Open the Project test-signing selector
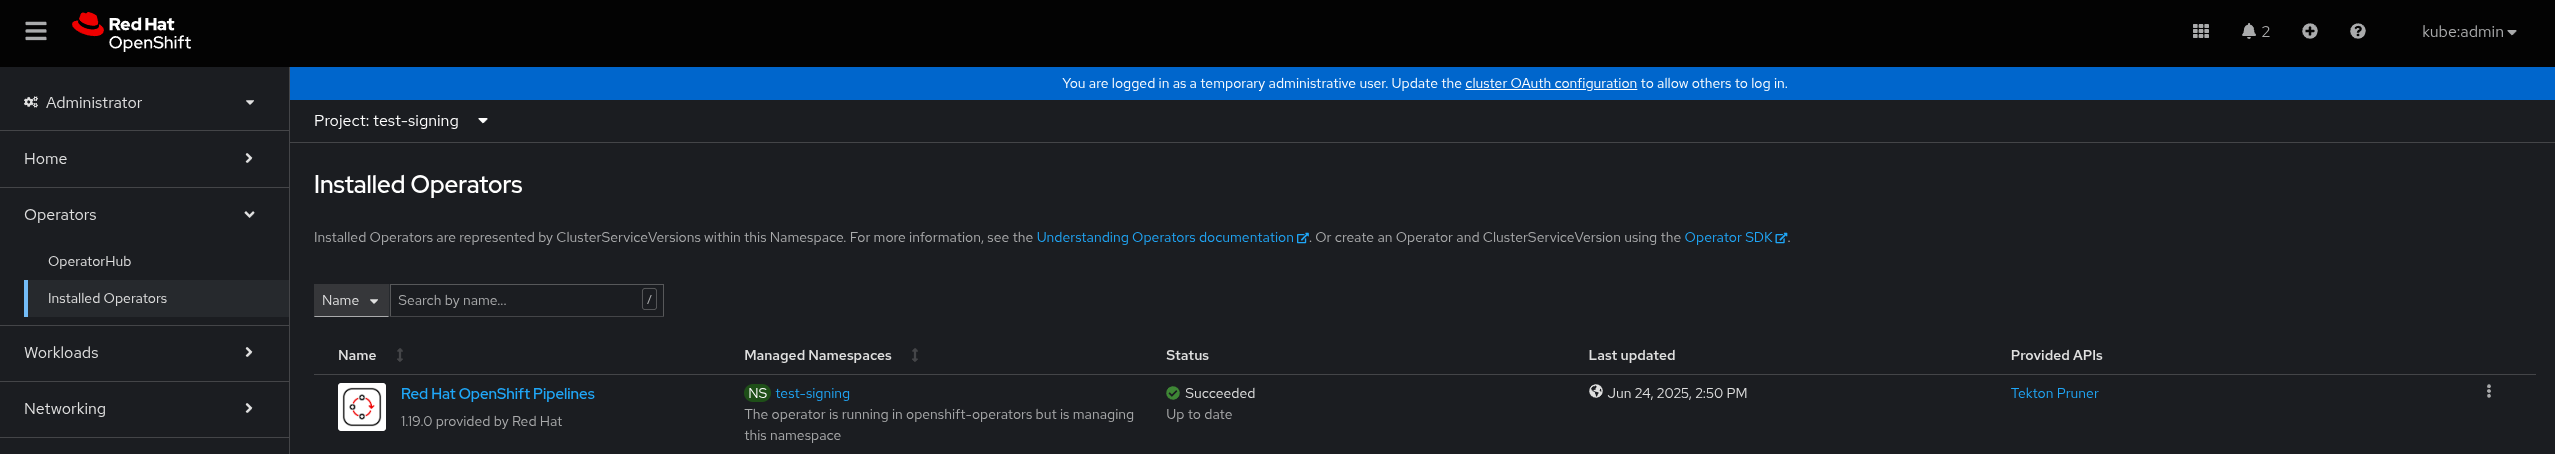Screen dimensions: 2555x454 click(401, 121)
